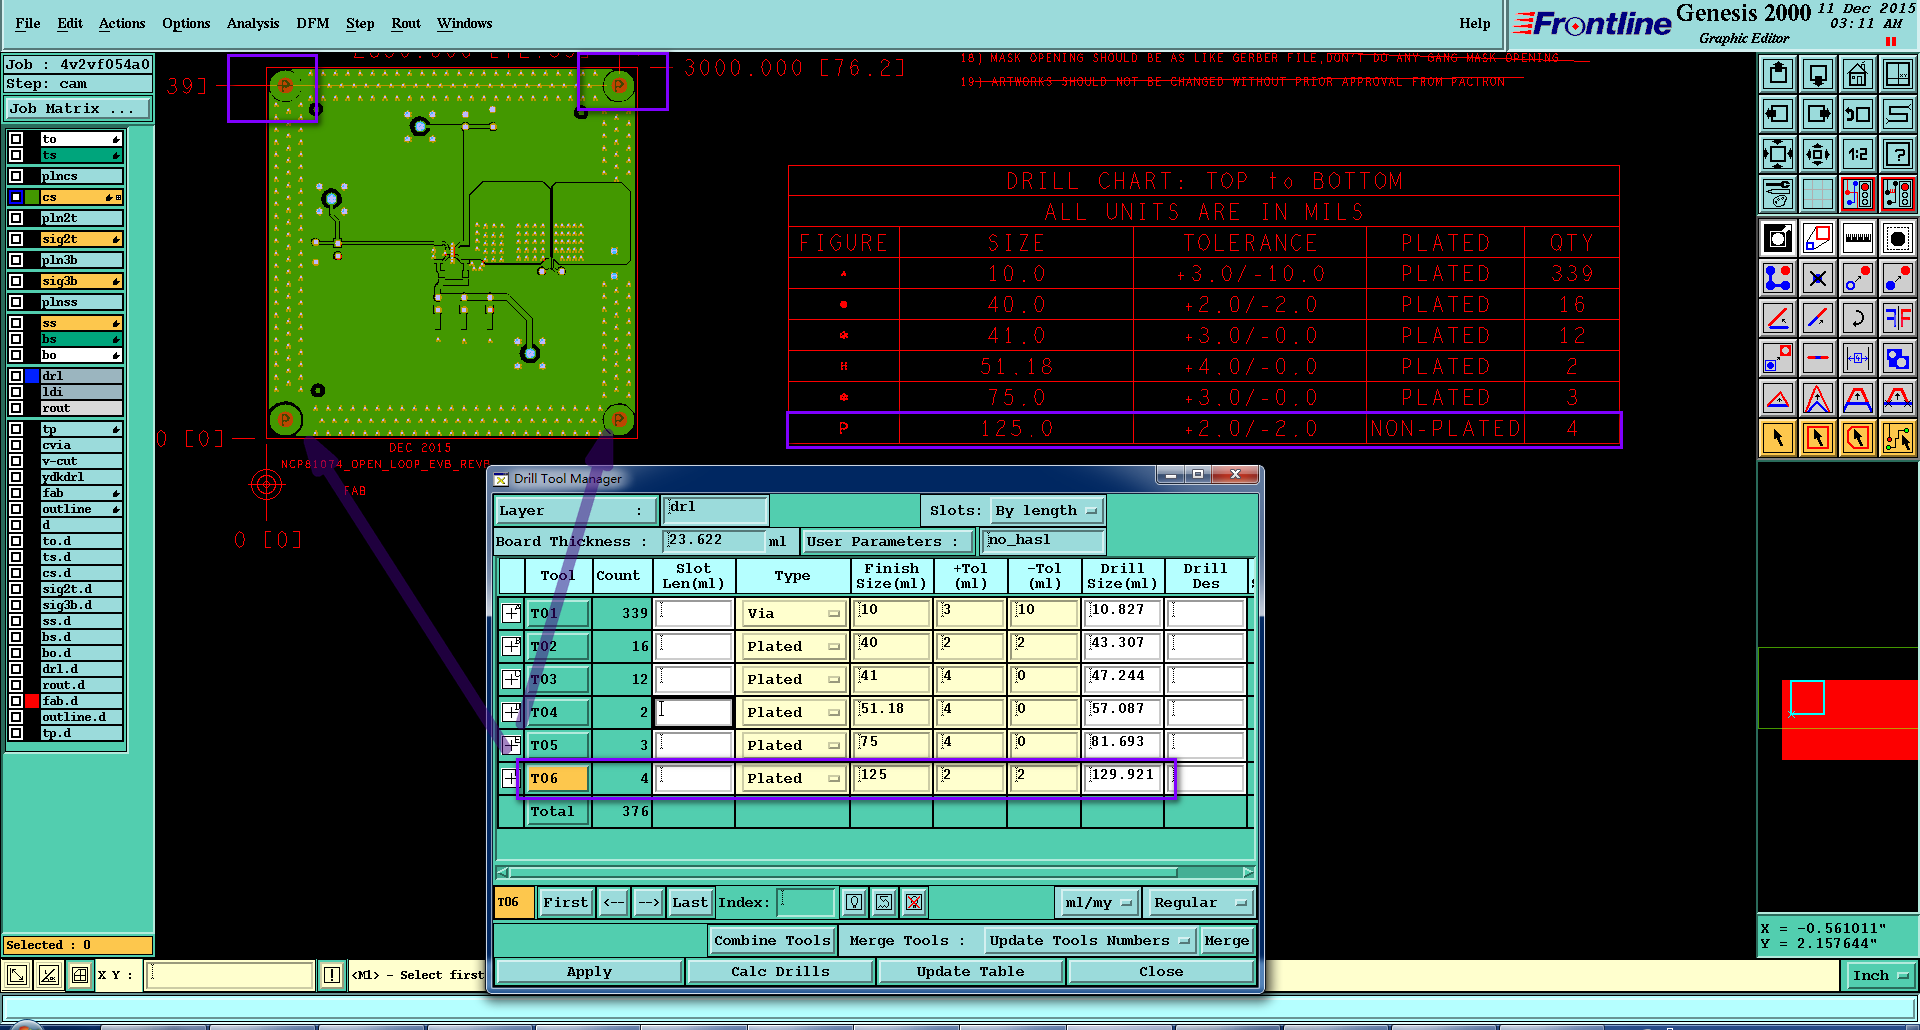Select the black arrow pointer tool
Image resolution: width=1920 pixels, height=1030 pixels.
[1778, 438]
